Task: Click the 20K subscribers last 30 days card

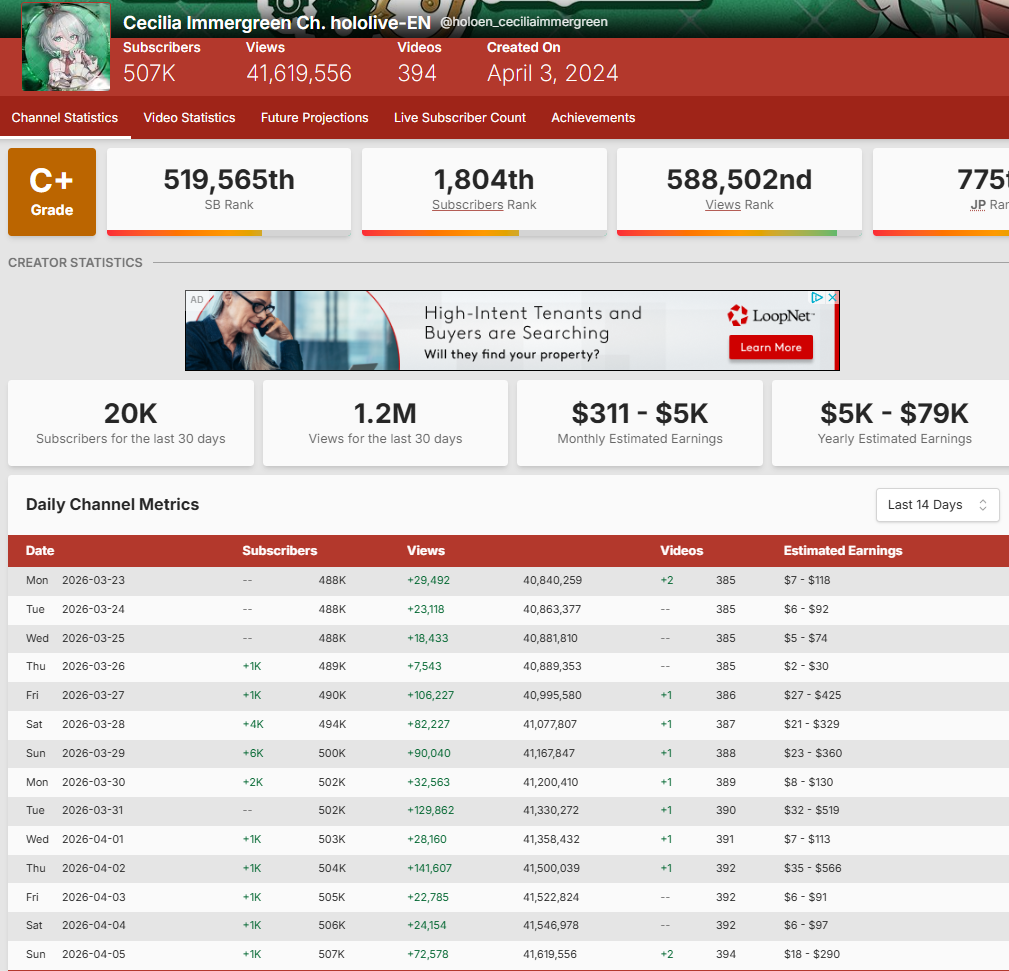Action: coord(131,423)
